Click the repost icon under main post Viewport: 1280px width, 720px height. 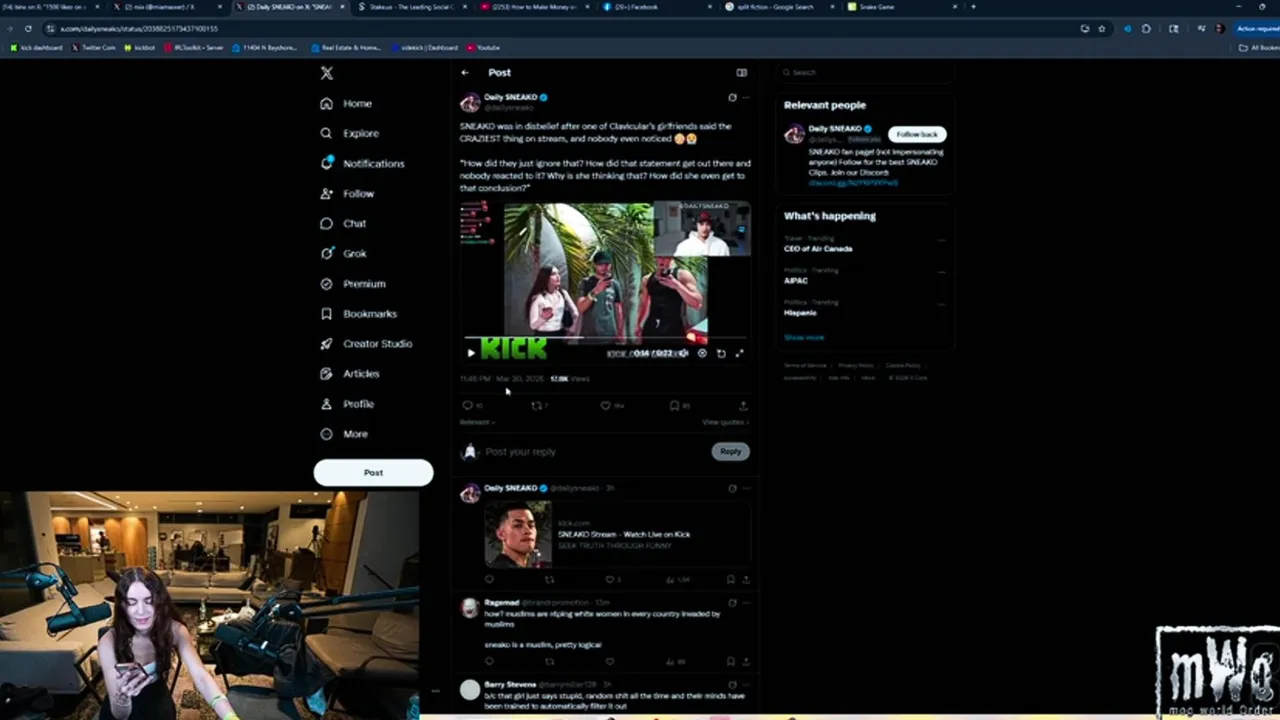536,405
